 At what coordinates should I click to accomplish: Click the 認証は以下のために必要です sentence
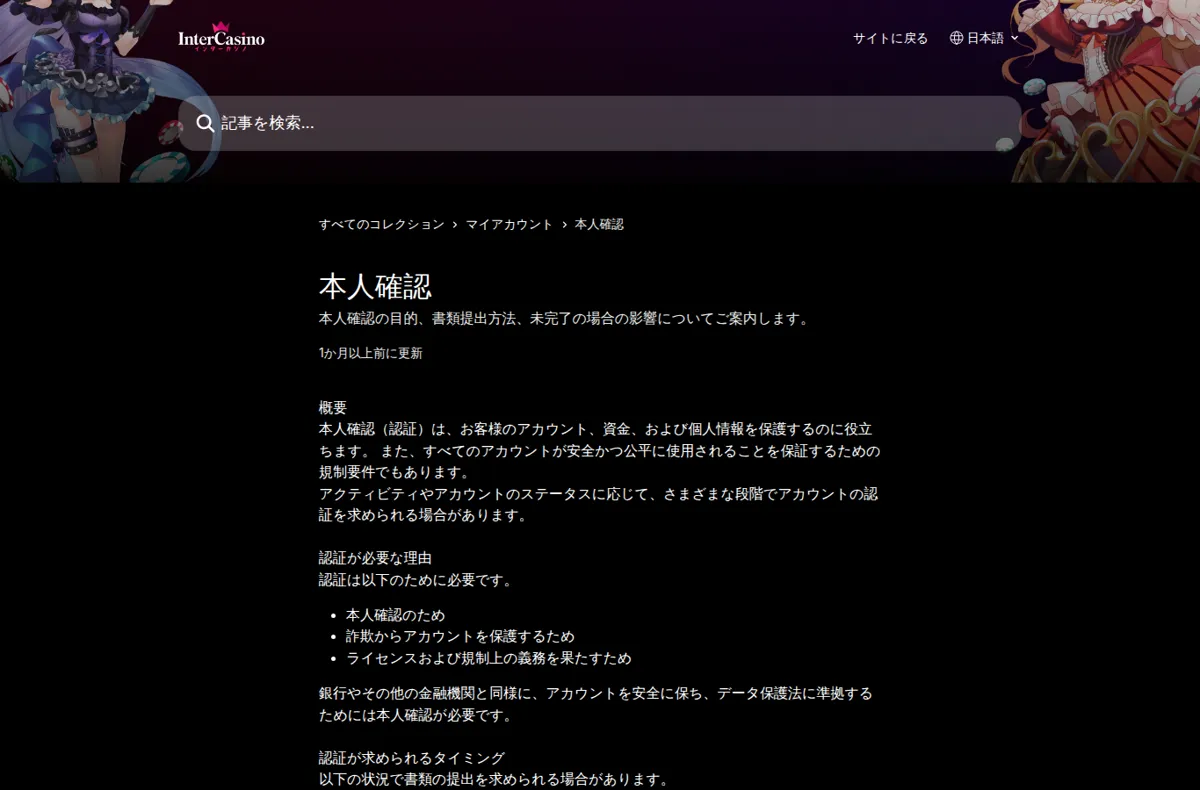[x=416, y=580]
